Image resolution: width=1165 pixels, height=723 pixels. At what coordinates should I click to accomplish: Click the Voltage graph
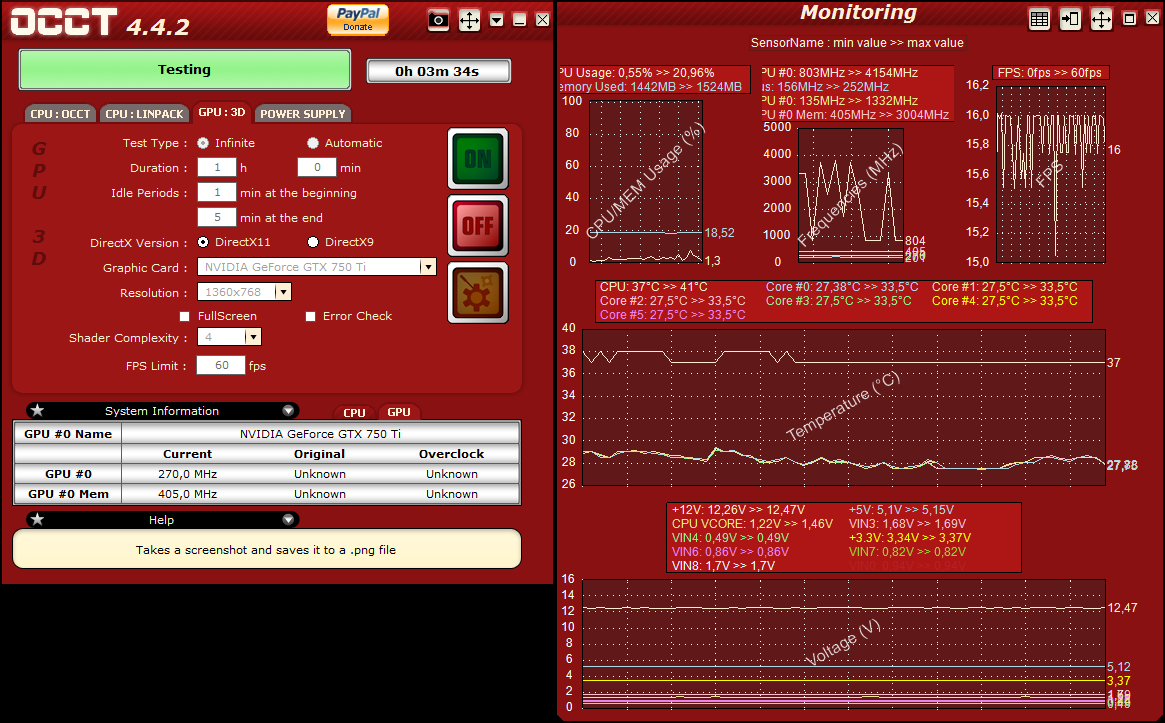tap(844, 643)
